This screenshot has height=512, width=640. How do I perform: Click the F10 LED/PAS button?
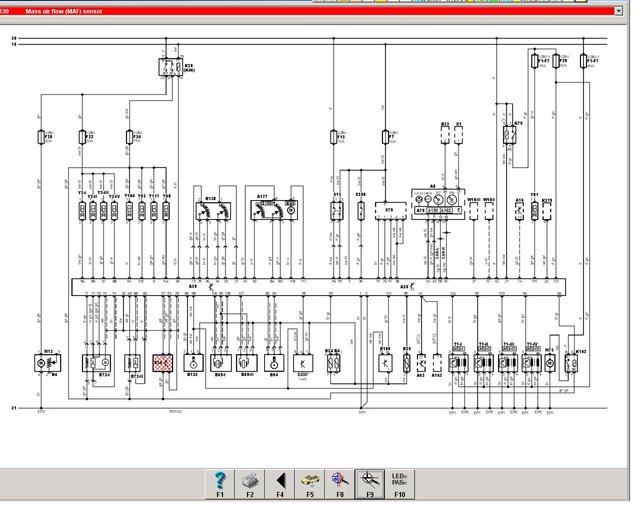pos(400,484)
